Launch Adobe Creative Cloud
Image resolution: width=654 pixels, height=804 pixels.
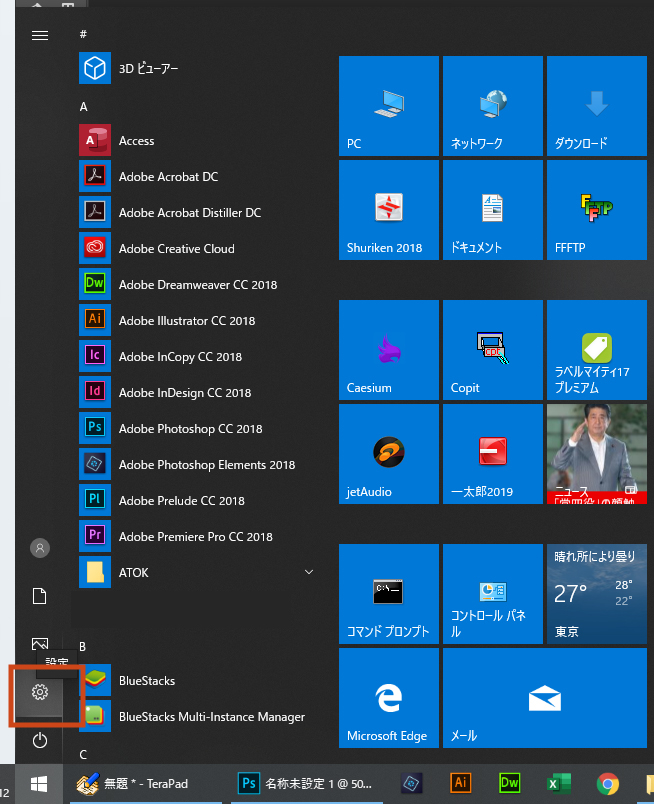click(197, 248)
